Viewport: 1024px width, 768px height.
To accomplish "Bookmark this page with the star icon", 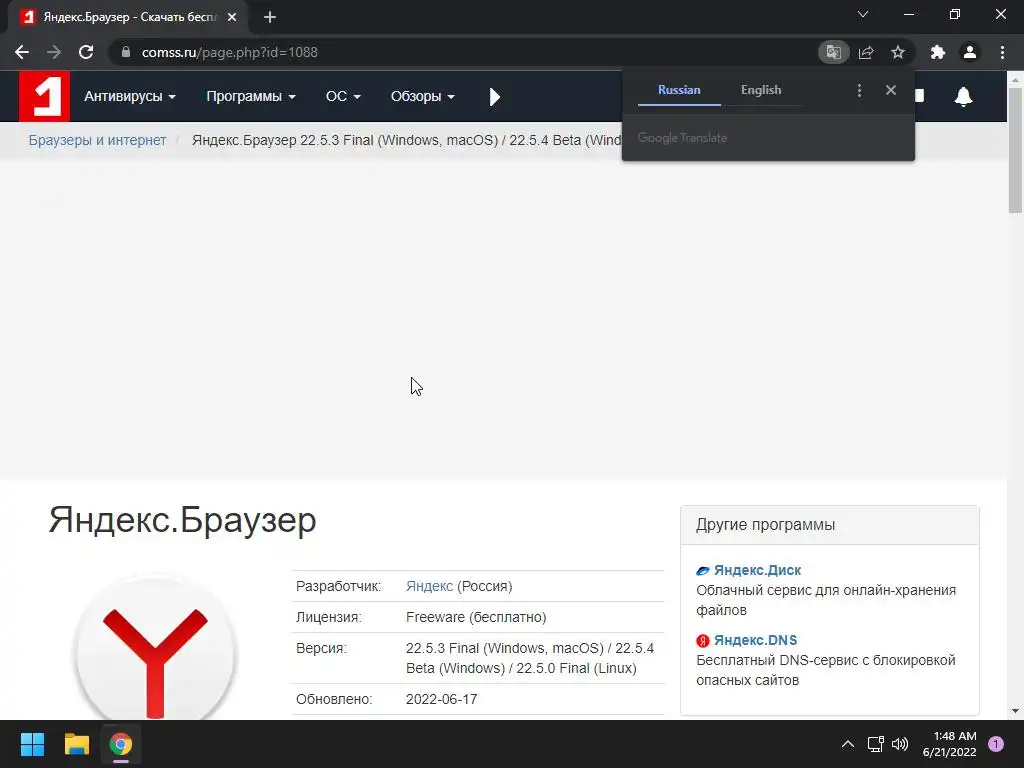I will 898,52.
